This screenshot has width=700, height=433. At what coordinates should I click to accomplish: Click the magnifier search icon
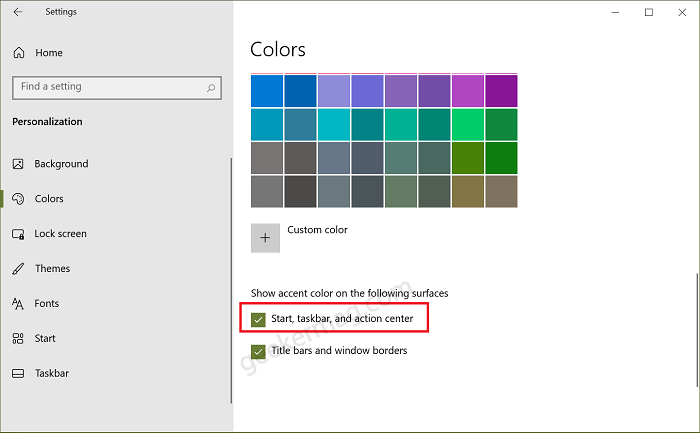coord(211,88)
